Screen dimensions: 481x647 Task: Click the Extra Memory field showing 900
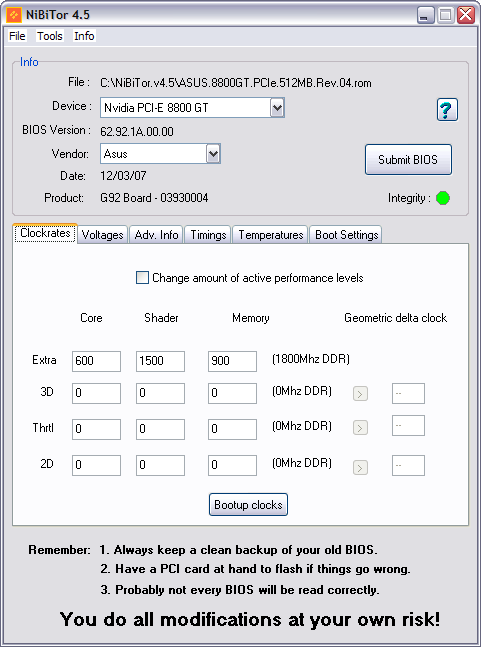tap(232, 361)
